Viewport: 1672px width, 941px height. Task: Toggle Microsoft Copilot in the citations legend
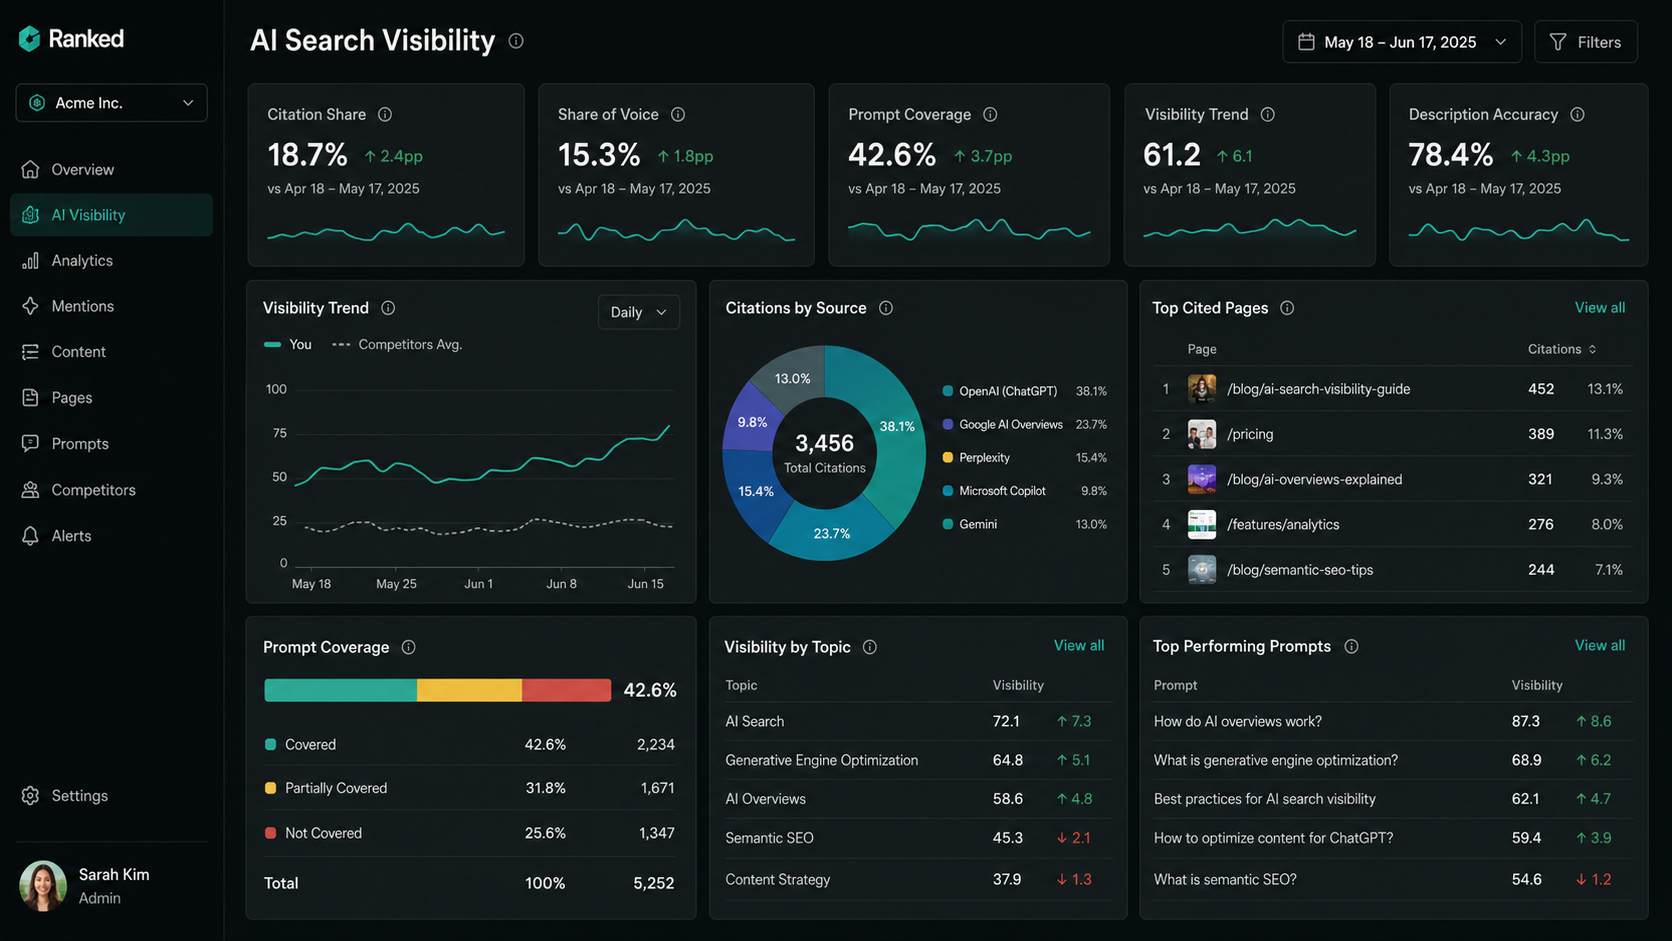1024,491
